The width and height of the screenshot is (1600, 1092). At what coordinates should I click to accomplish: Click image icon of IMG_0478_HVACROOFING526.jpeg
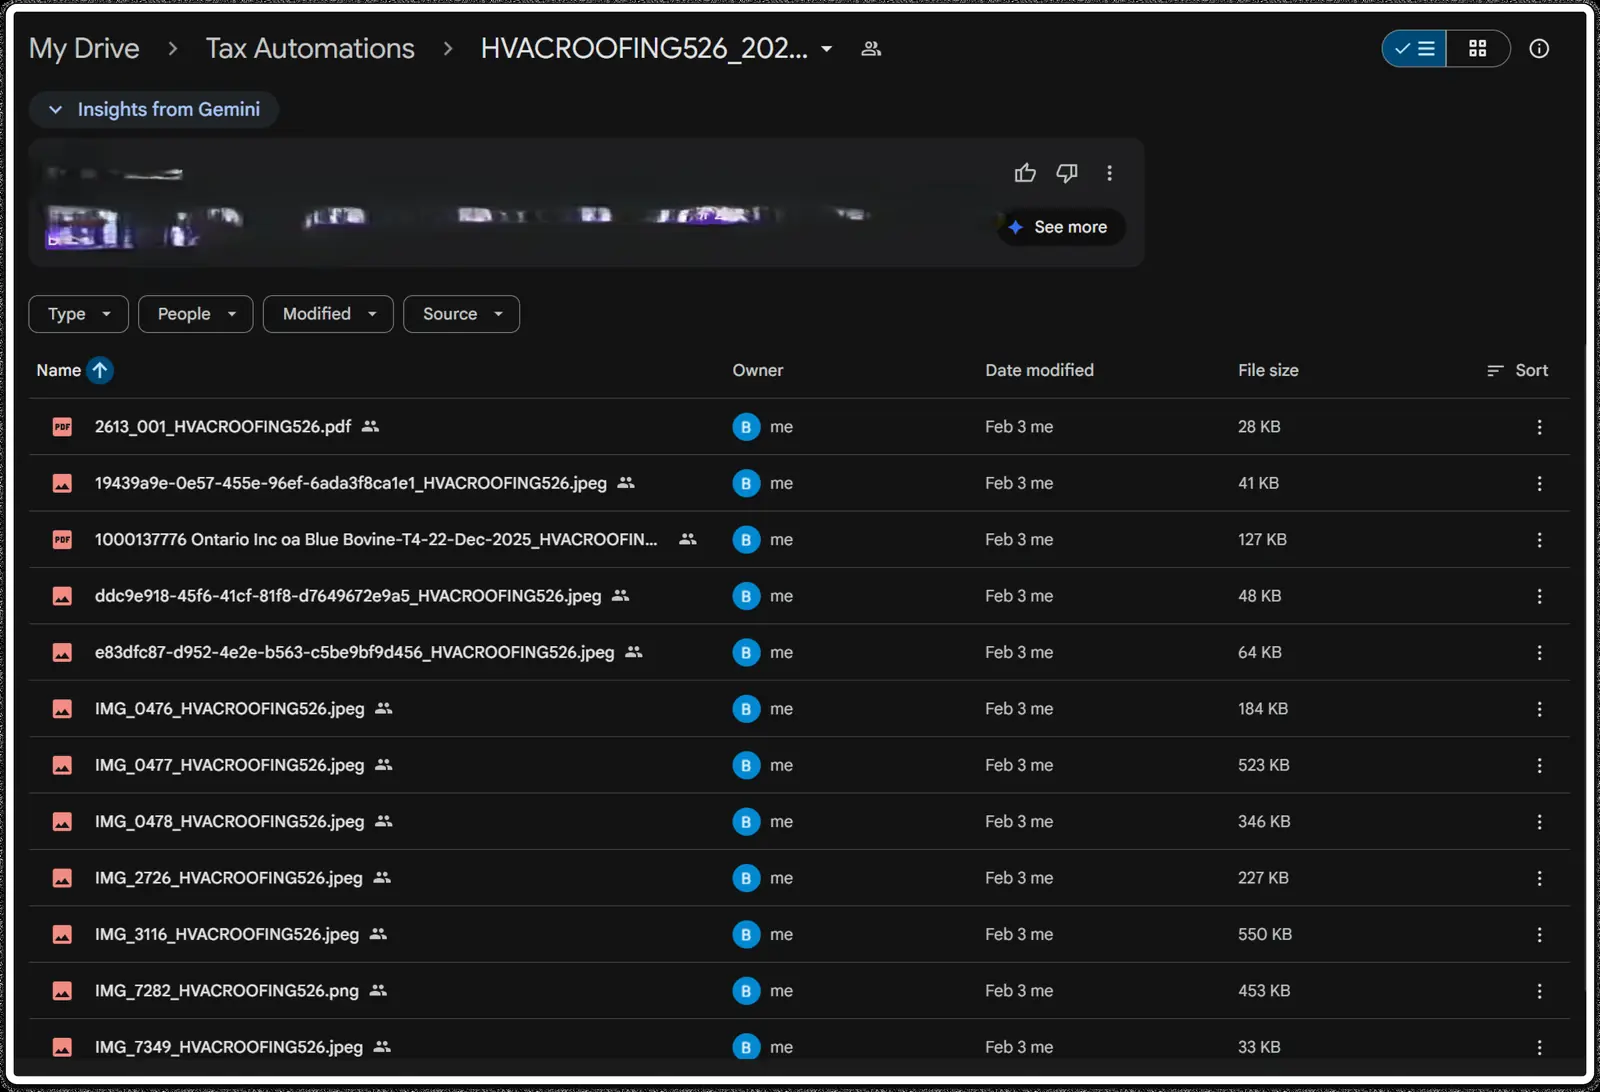click(62, 821)
